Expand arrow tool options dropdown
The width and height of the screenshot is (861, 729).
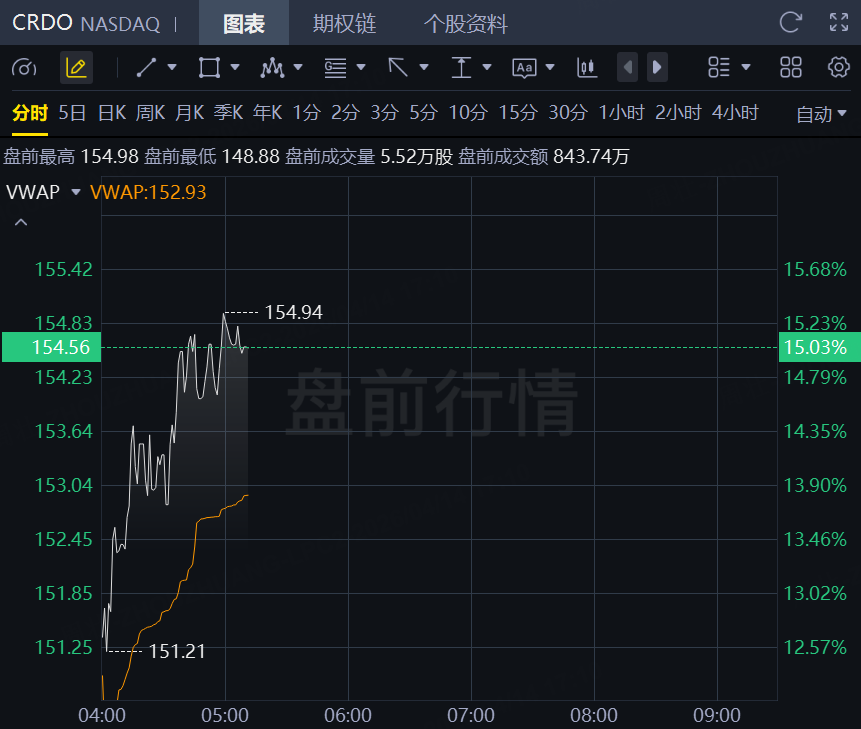point(424,68)
